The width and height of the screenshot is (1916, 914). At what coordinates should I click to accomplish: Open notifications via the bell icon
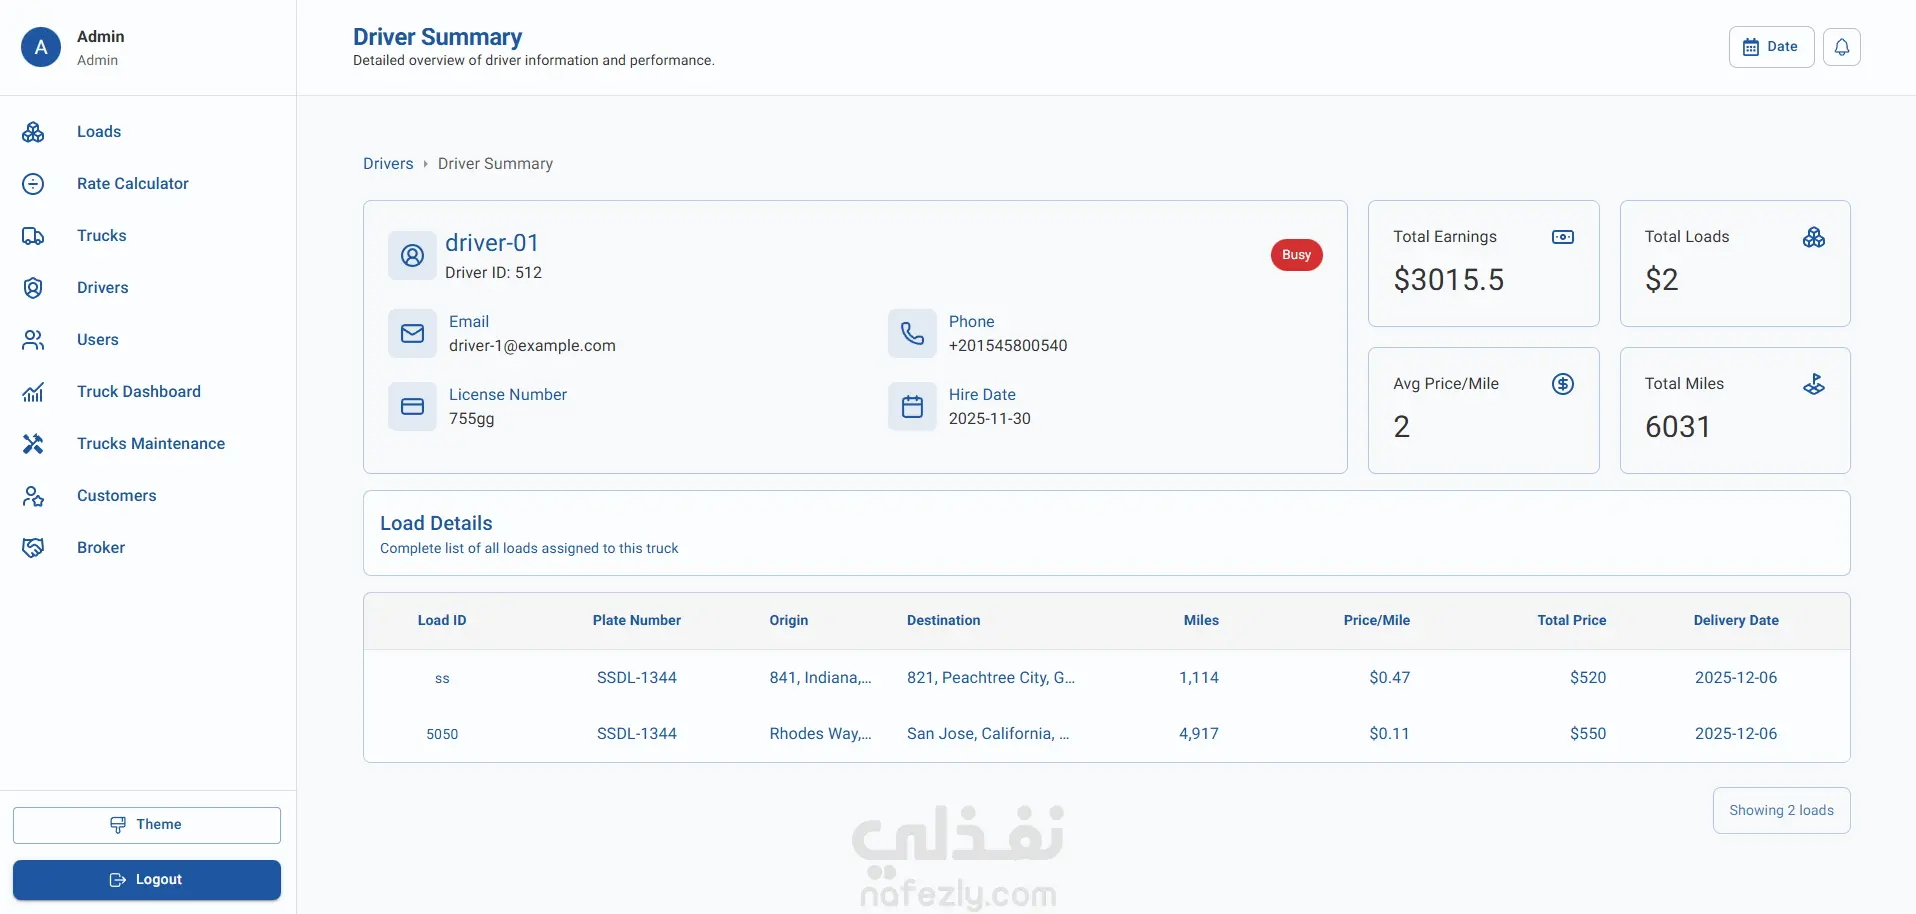pyautogui.click(x=1841, y=47)
